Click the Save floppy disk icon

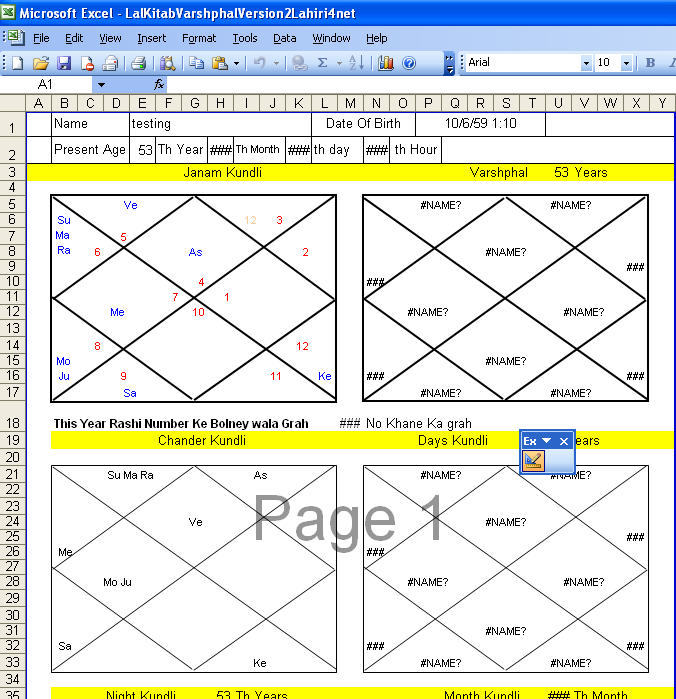(x=64, y=63)
